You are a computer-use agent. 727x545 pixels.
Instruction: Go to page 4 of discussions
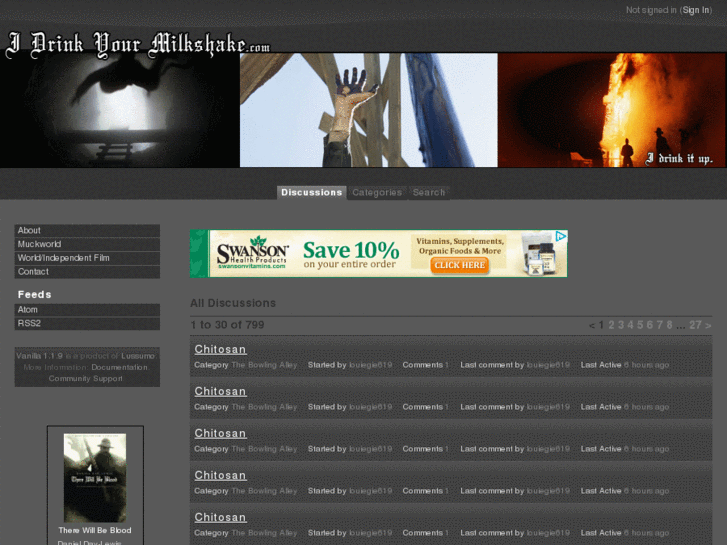(630, 325)
